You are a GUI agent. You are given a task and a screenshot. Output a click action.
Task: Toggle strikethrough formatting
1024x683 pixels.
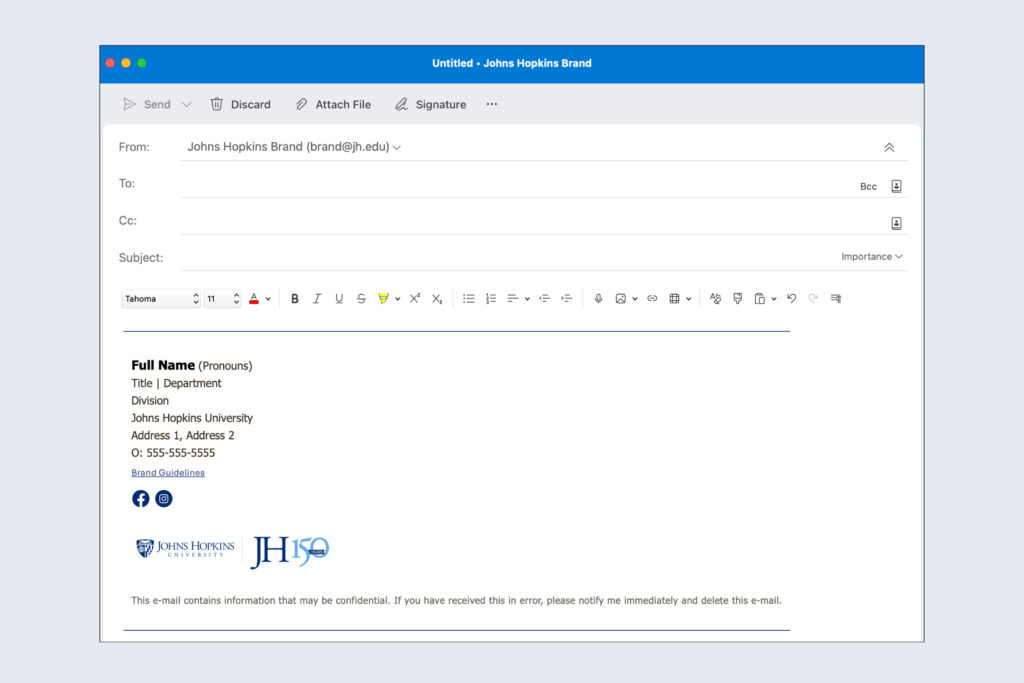pyautogui.click(x=361, y=299)
